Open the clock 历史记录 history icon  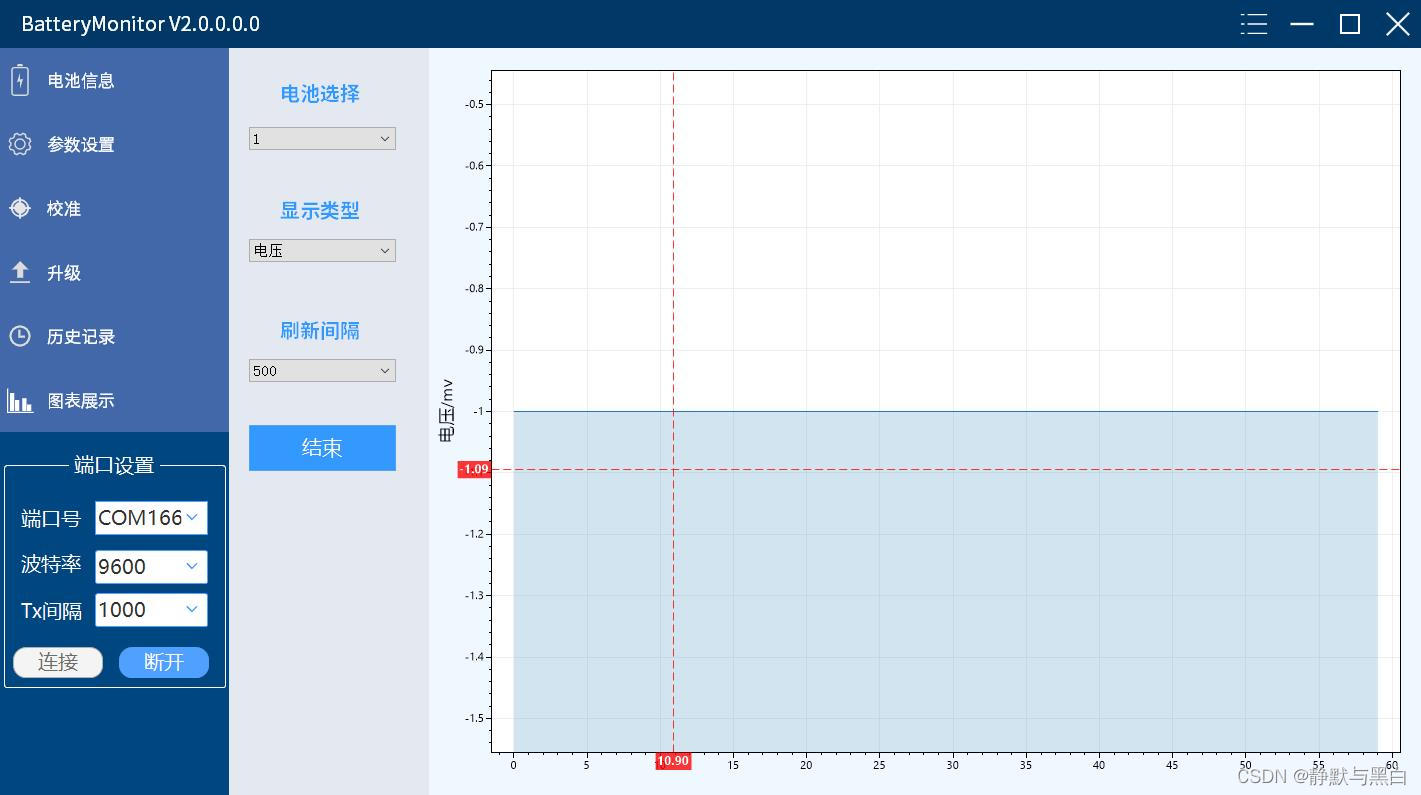20,336
